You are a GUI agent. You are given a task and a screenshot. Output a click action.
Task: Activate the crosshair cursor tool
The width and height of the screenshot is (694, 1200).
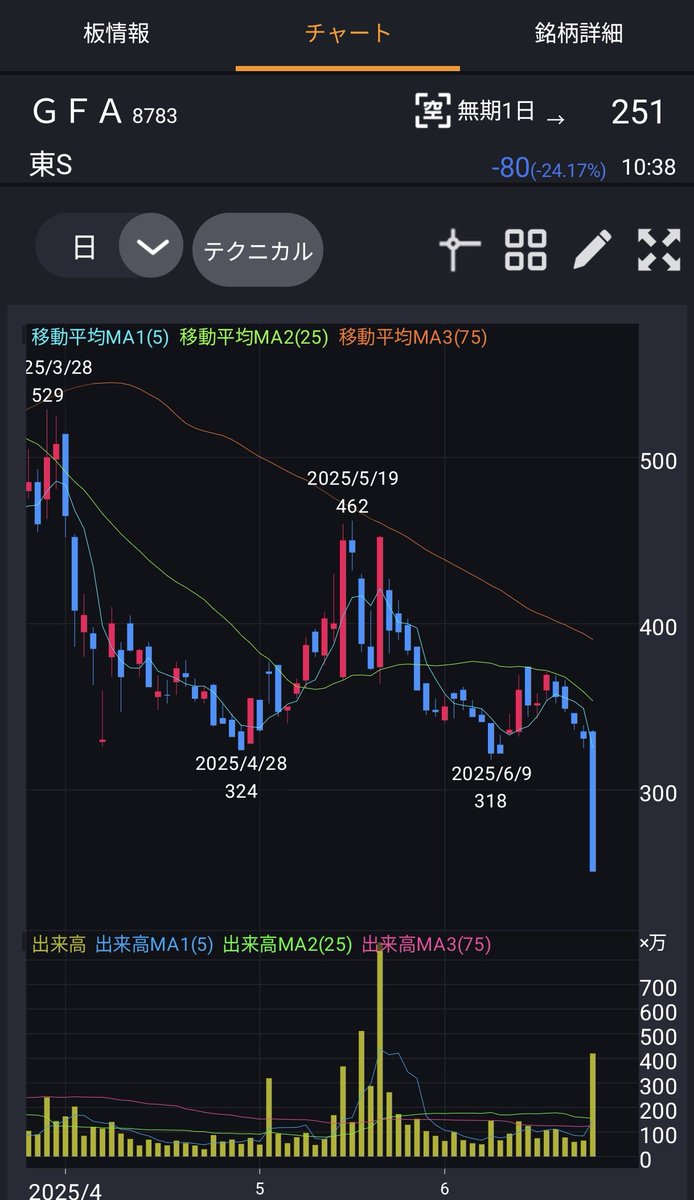pyautogui.click(x=459, y=250)
